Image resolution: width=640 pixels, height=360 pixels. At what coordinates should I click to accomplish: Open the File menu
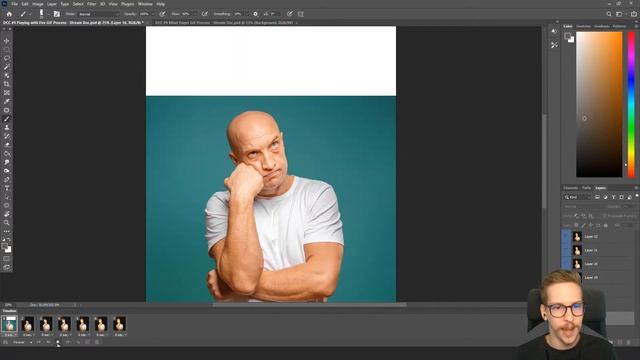tap(14, 4)
